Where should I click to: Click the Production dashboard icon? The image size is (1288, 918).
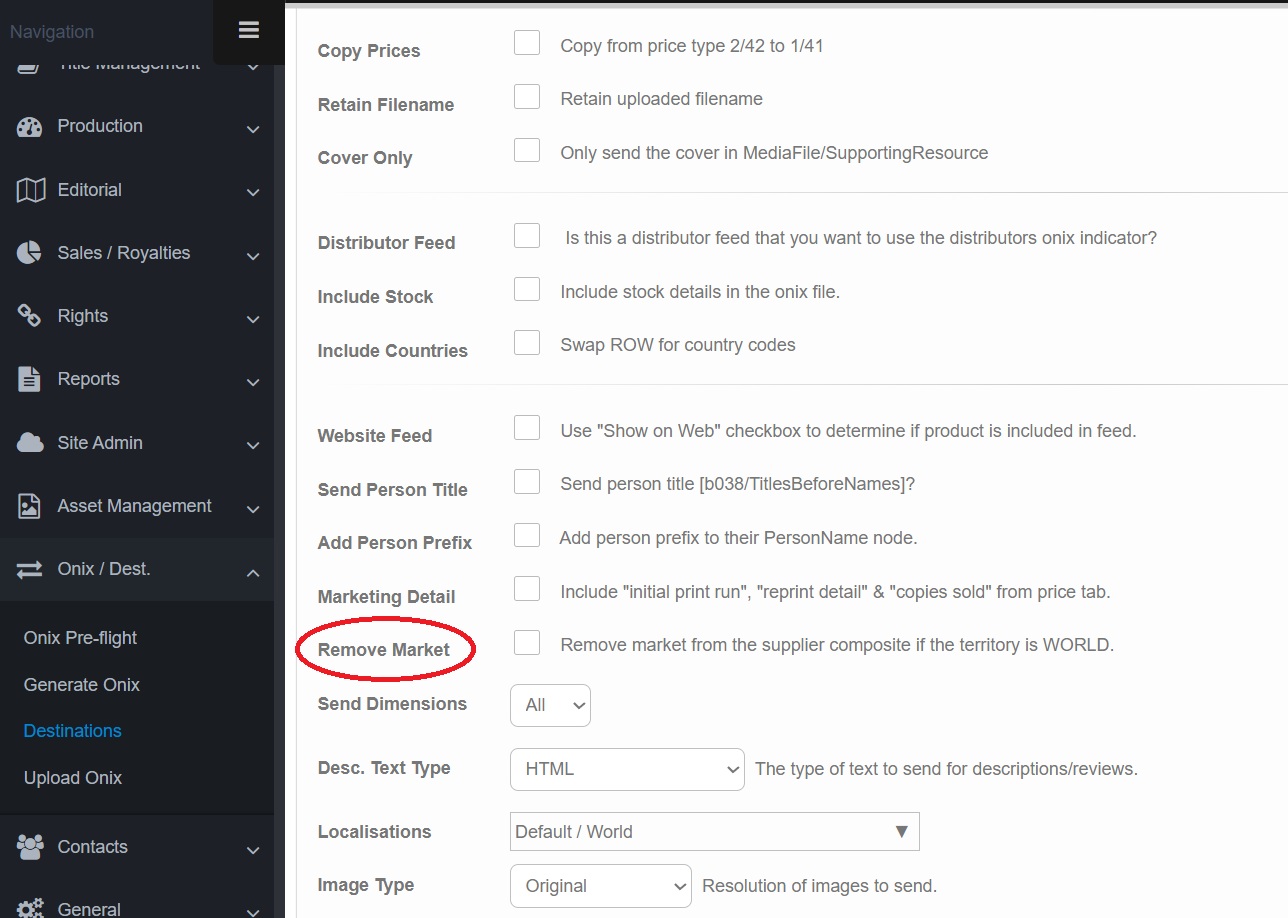coord(30,127)
